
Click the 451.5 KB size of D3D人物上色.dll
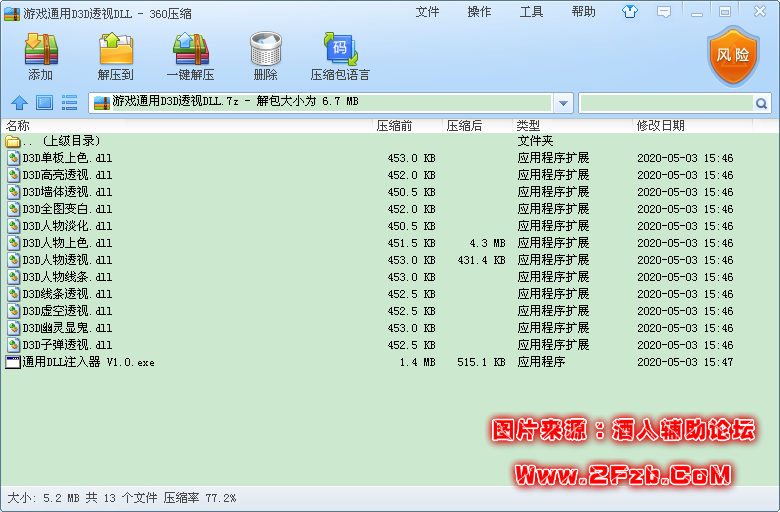(411, 243)
